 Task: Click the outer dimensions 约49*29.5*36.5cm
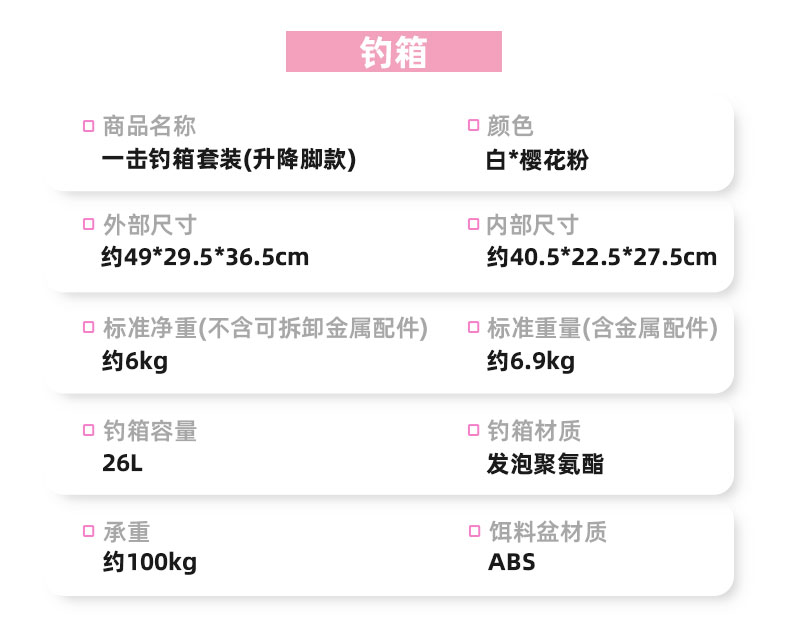click(205, 258)
